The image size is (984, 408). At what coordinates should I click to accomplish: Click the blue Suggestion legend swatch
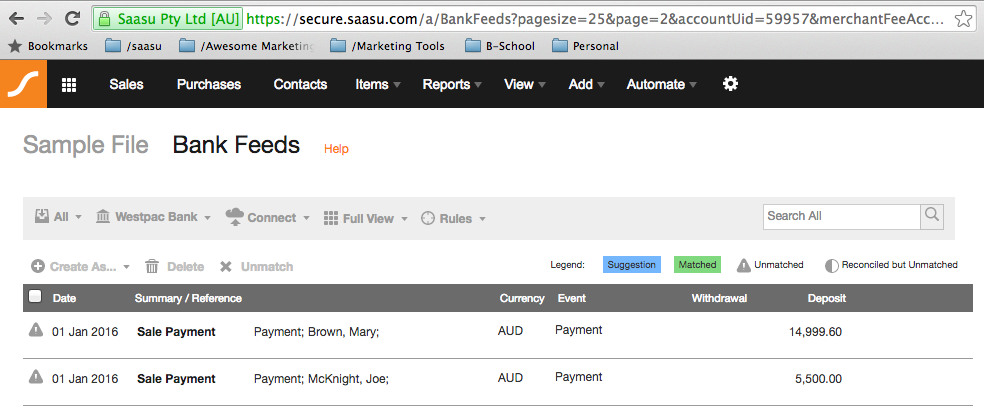pyautogui.click(x=632, y=265)
